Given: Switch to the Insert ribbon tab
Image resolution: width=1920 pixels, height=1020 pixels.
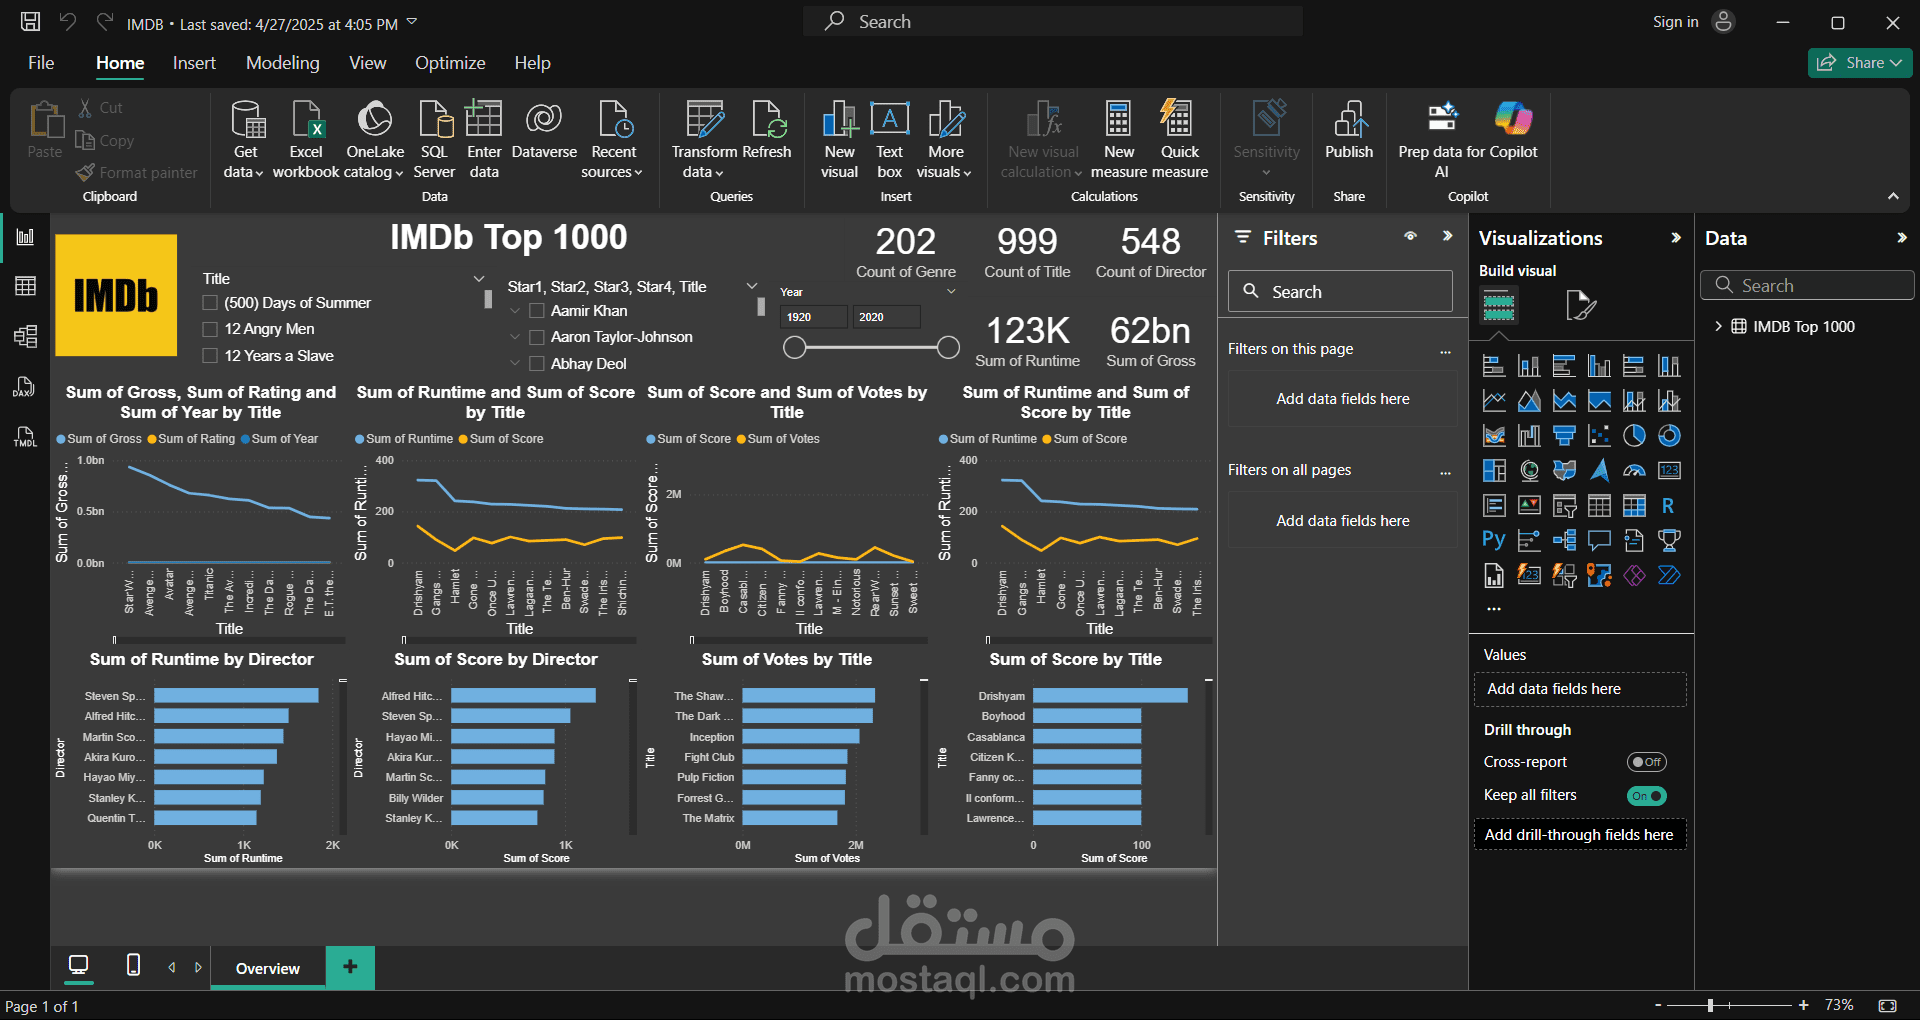Looking at the screenshot, I should pos(194,63).
